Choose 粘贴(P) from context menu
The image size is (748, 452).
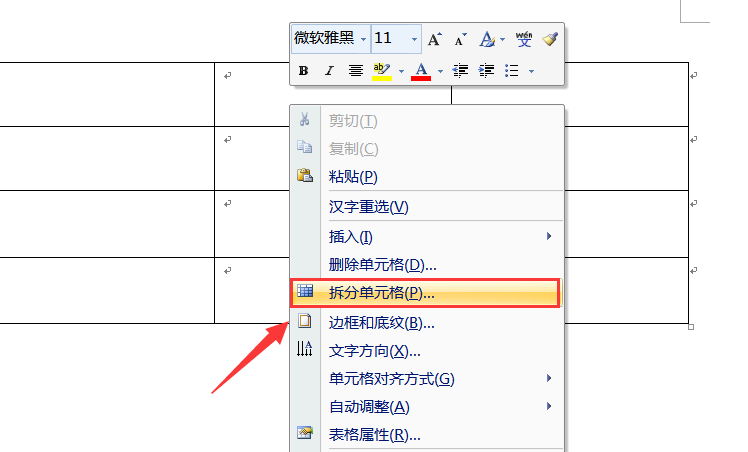pos(427,177)
